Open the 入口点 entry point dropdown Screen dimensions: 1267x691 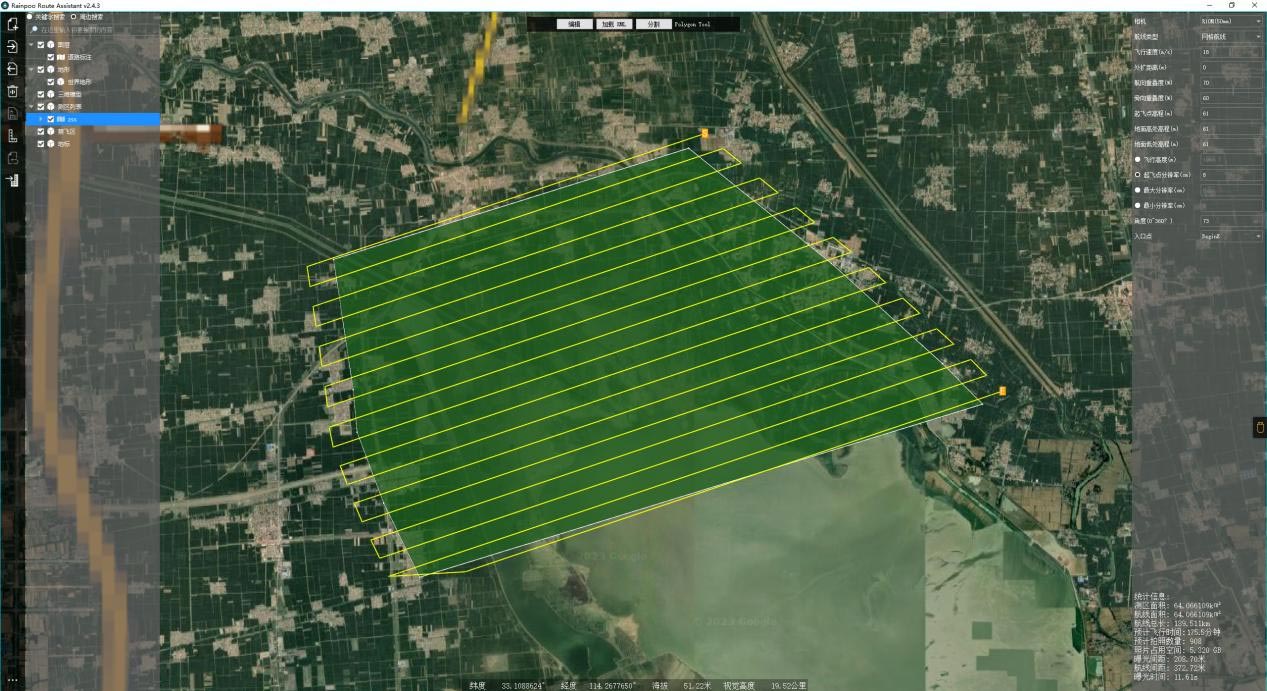tap(1231, 236)
